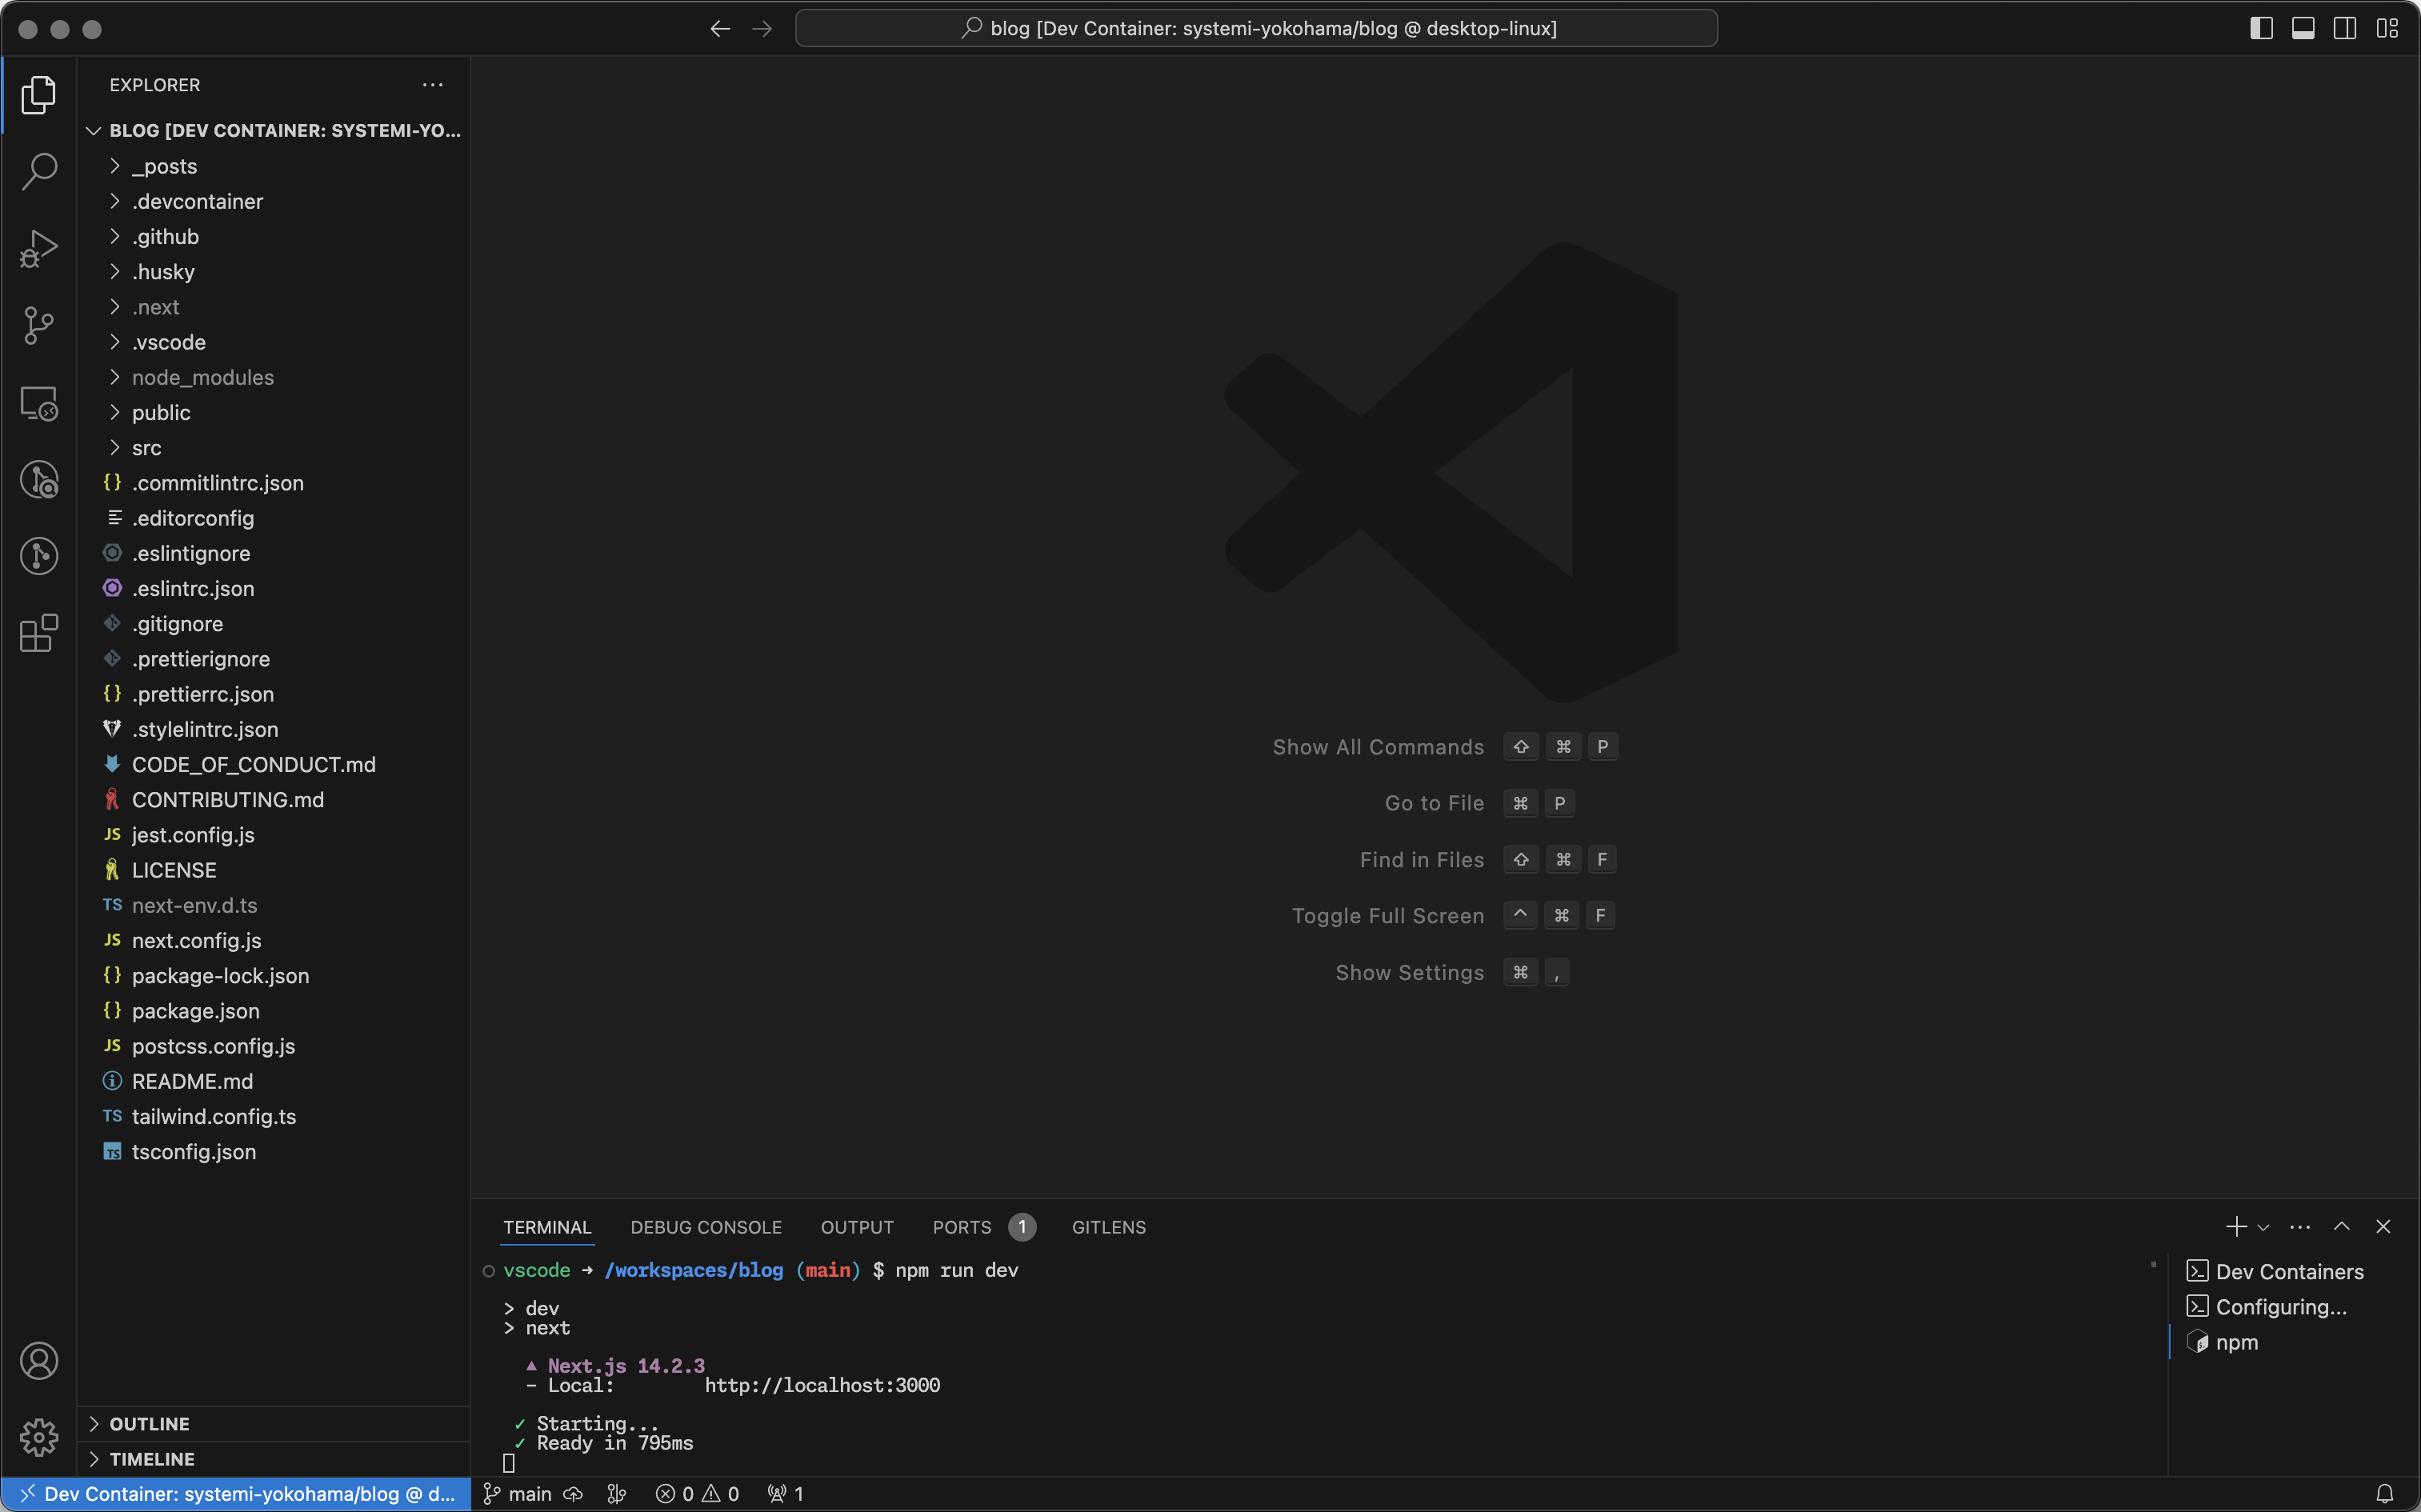Screen dimensions: 2421x1512
Task: Create a new terminal with plus icon
Action: coord(2236,1226)
